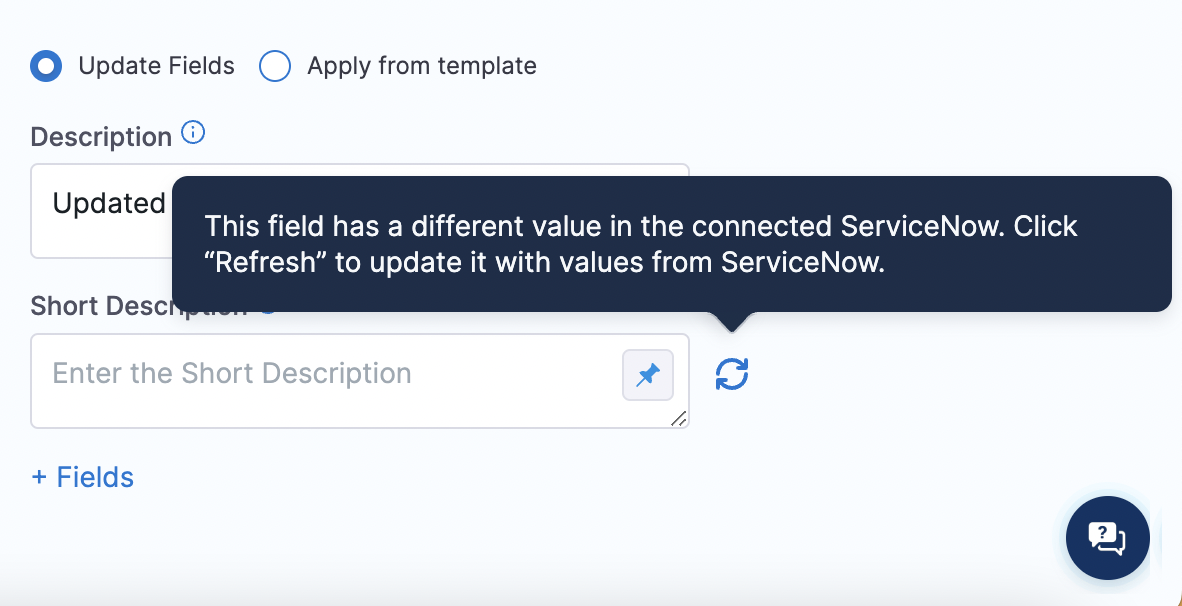Click the partially hidden Short Description info icon
1182x606 pixels.
(268, 311)
